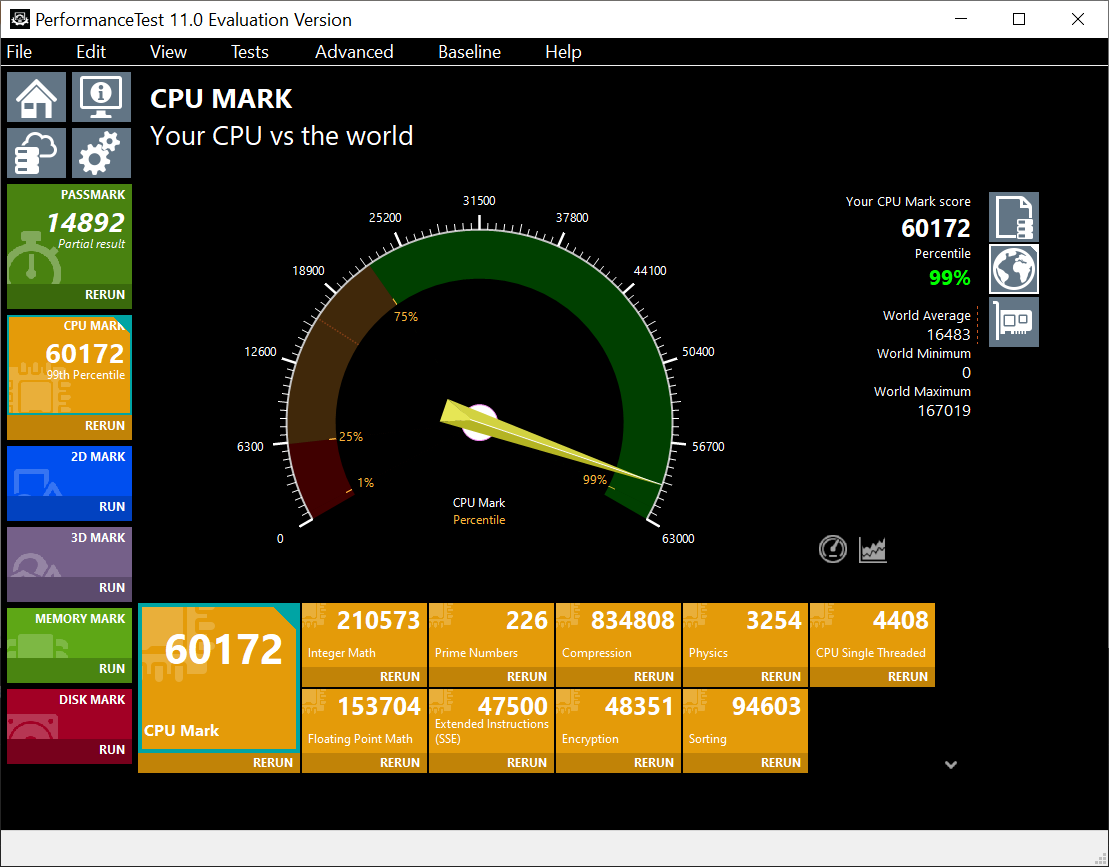Open the Baseline menu
1109x867 pixels.
pyautogui.click(x=469, y=52)
